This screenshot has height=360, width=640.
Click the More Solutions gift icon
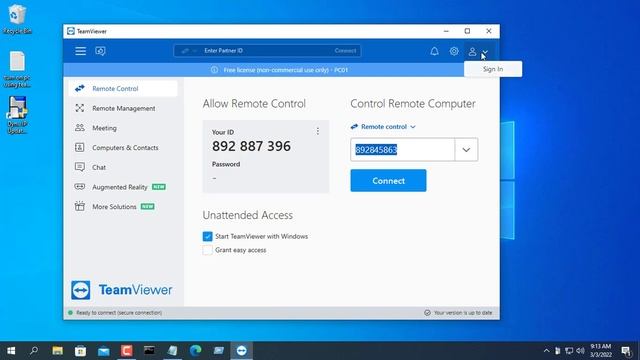tap(80, 206)
